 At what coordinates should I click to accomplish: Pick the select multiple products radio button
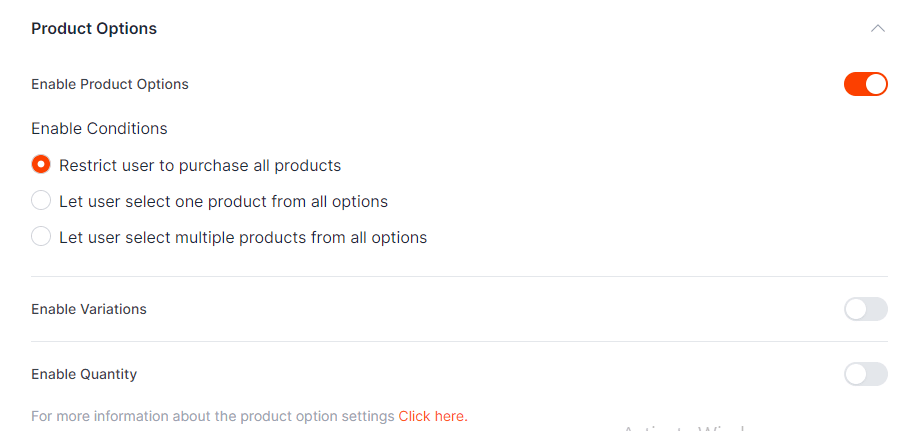(x=41, y=237)
